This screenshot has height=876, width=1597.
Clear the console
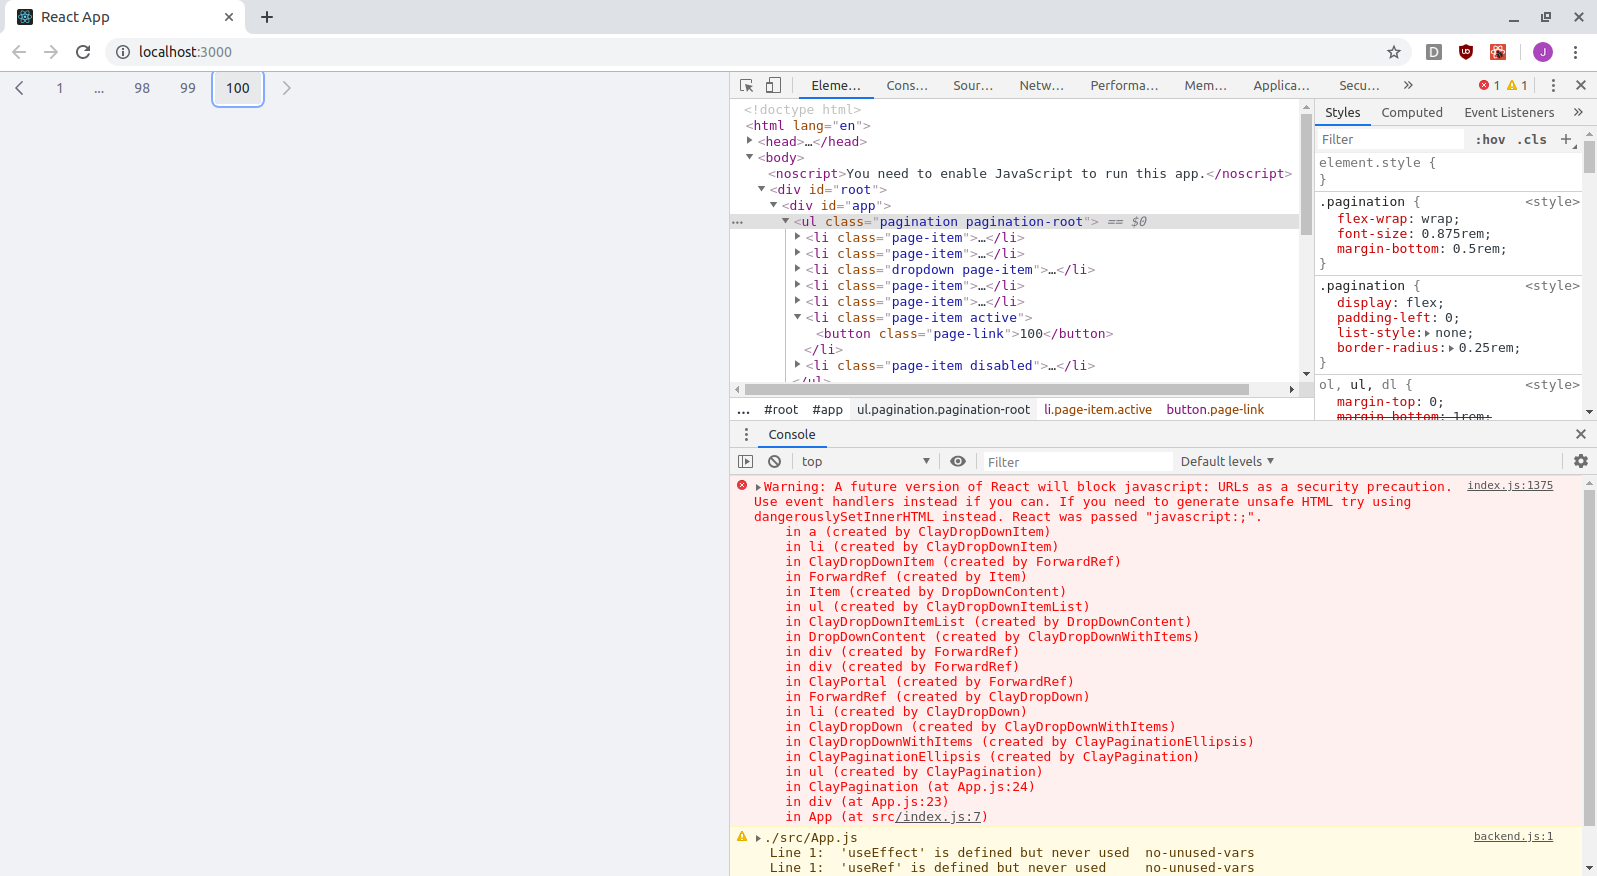774,462
